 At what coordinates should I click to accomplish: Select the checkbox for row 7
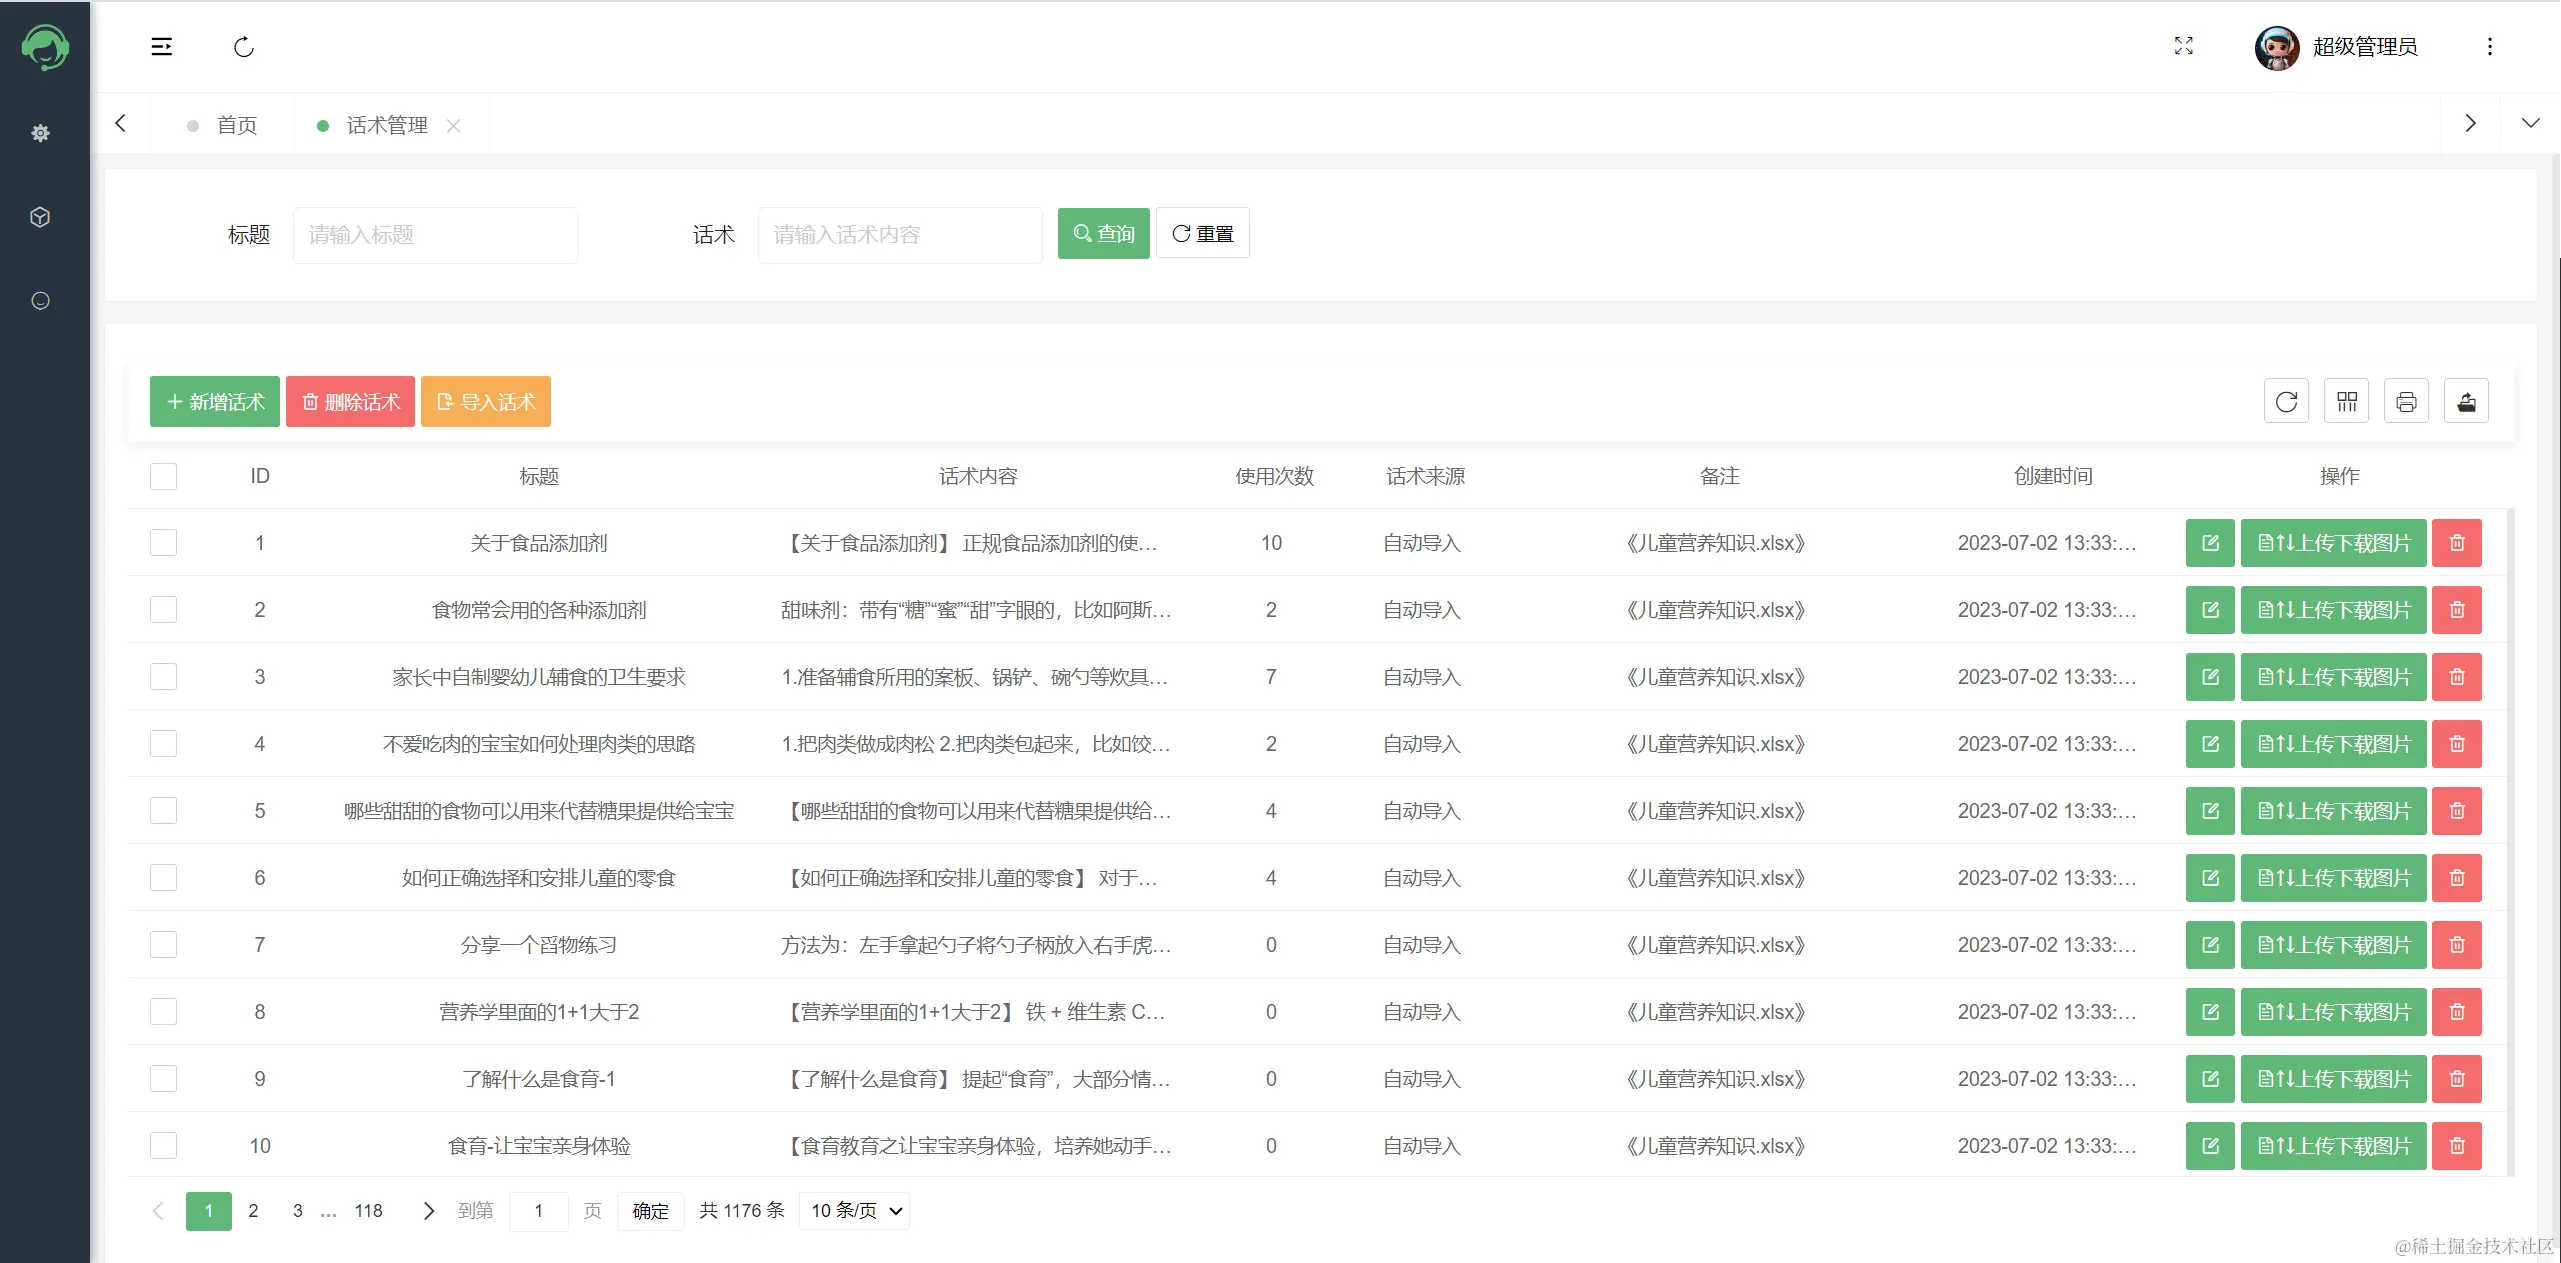click(x=163, y=945)
